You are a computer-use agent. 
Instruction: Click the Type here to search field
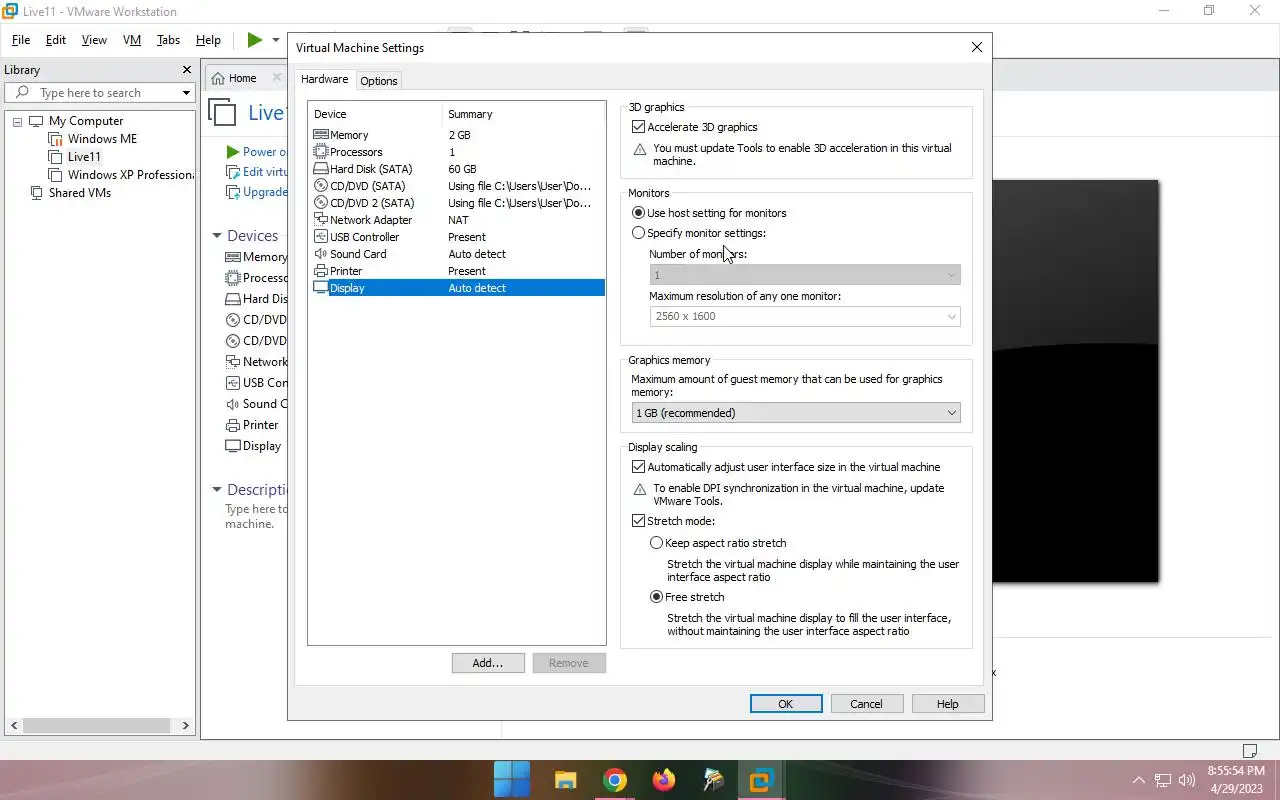pyautogui.click(x=100, y=93)
